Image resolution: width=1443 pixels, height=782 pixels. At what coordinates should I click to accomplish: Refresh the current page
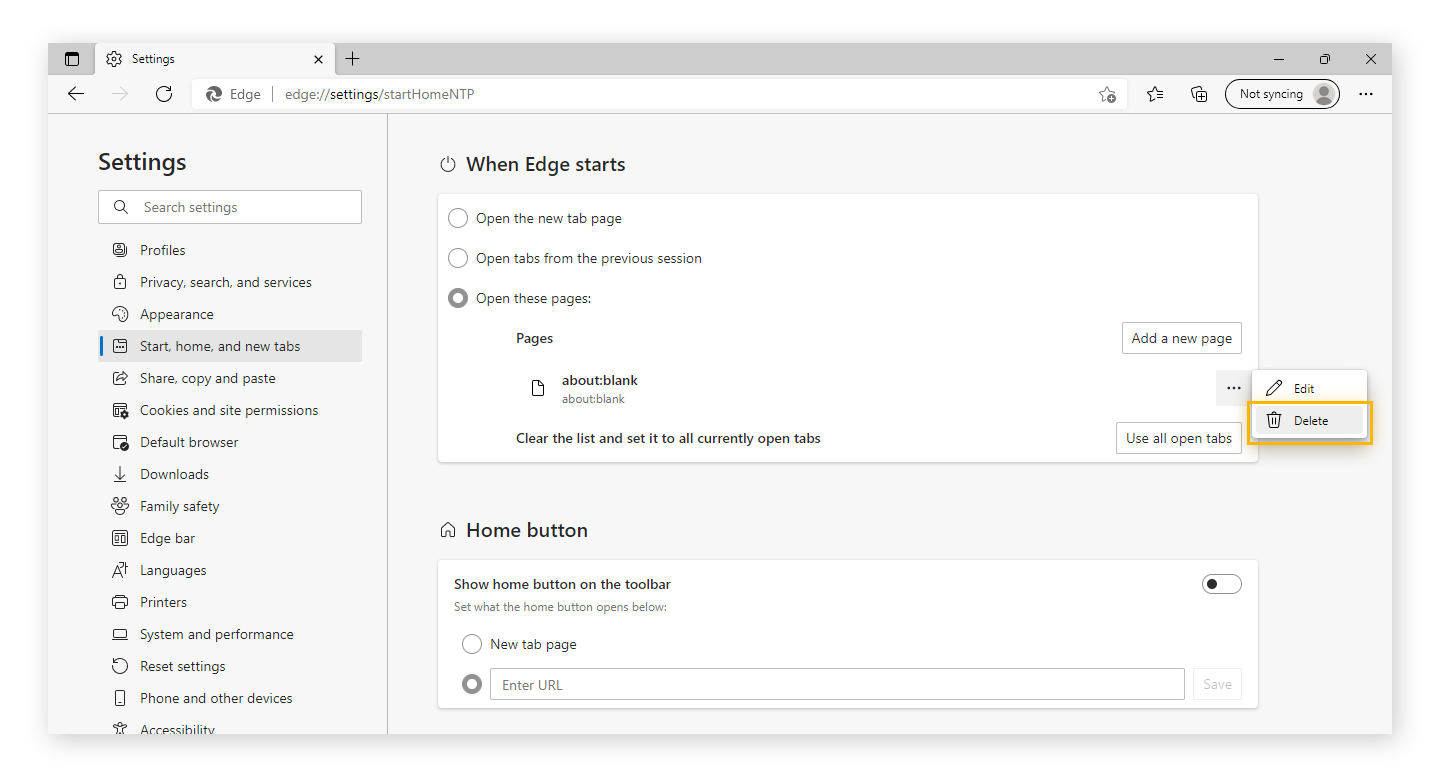[x=164, y=93]
